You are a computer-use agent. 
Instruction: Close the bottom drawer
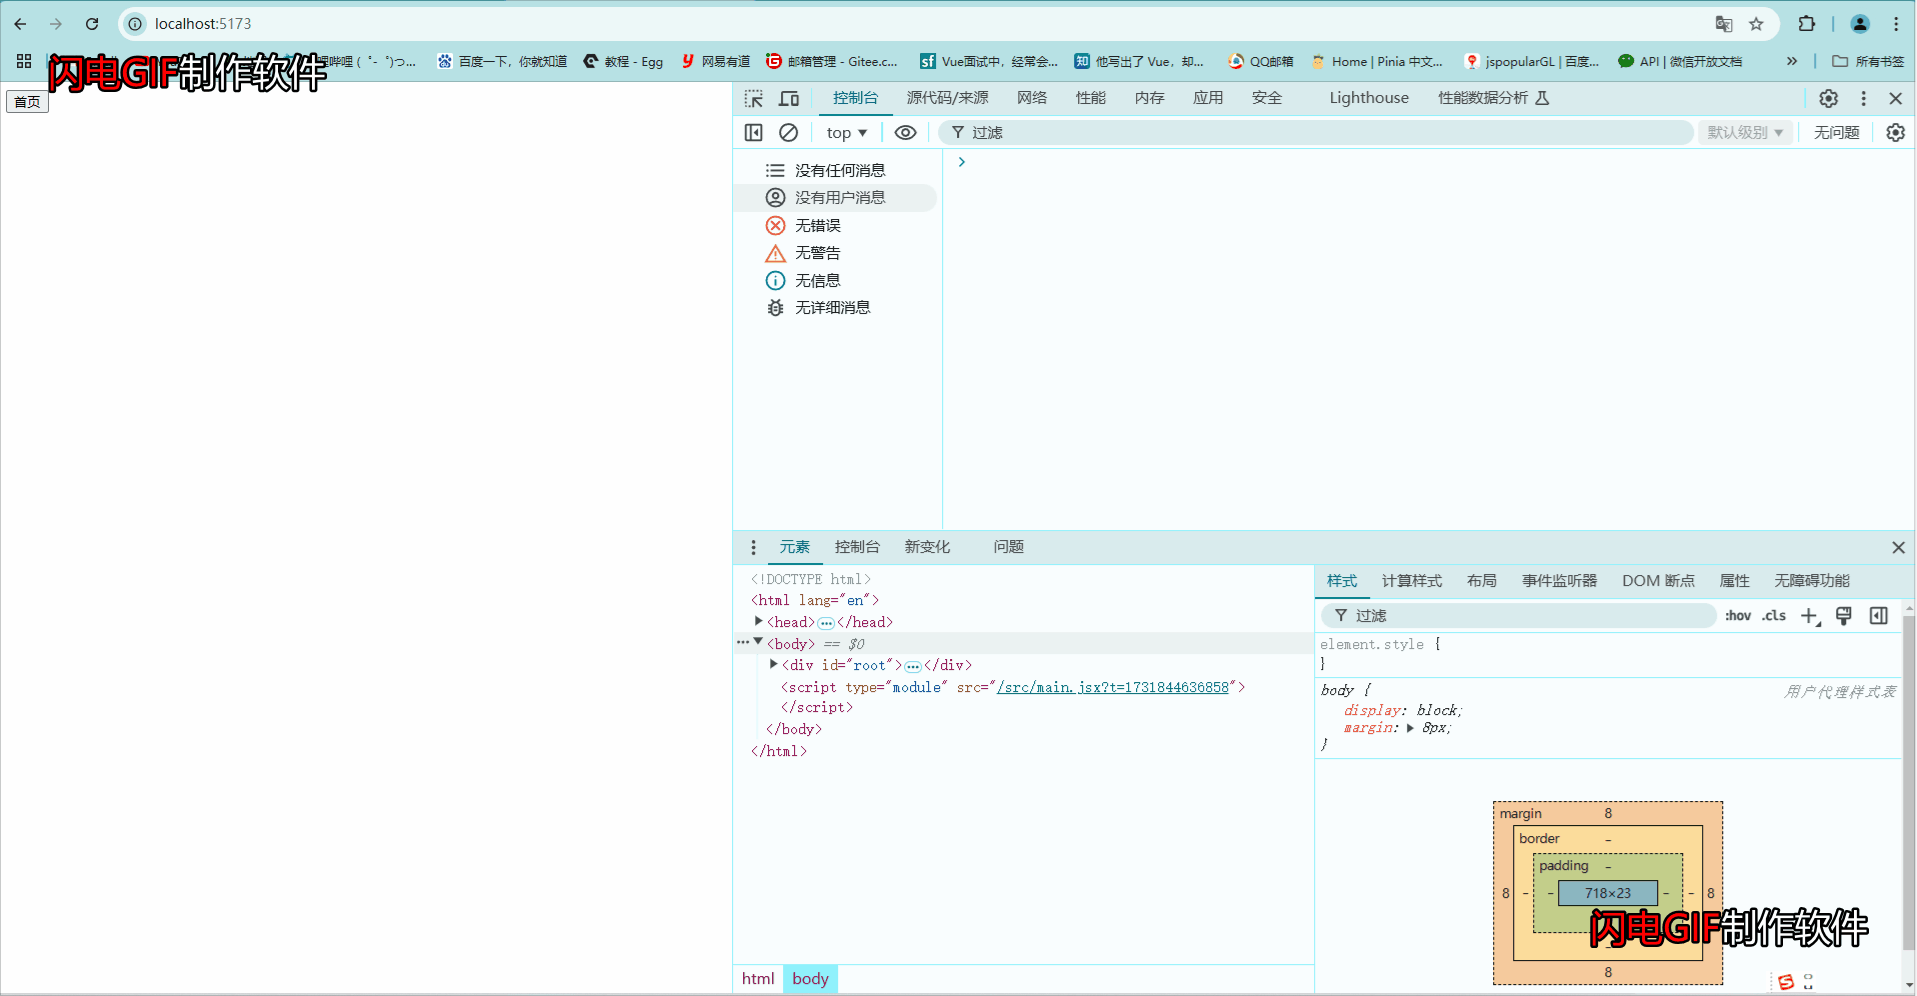(x=1898, y=547)
